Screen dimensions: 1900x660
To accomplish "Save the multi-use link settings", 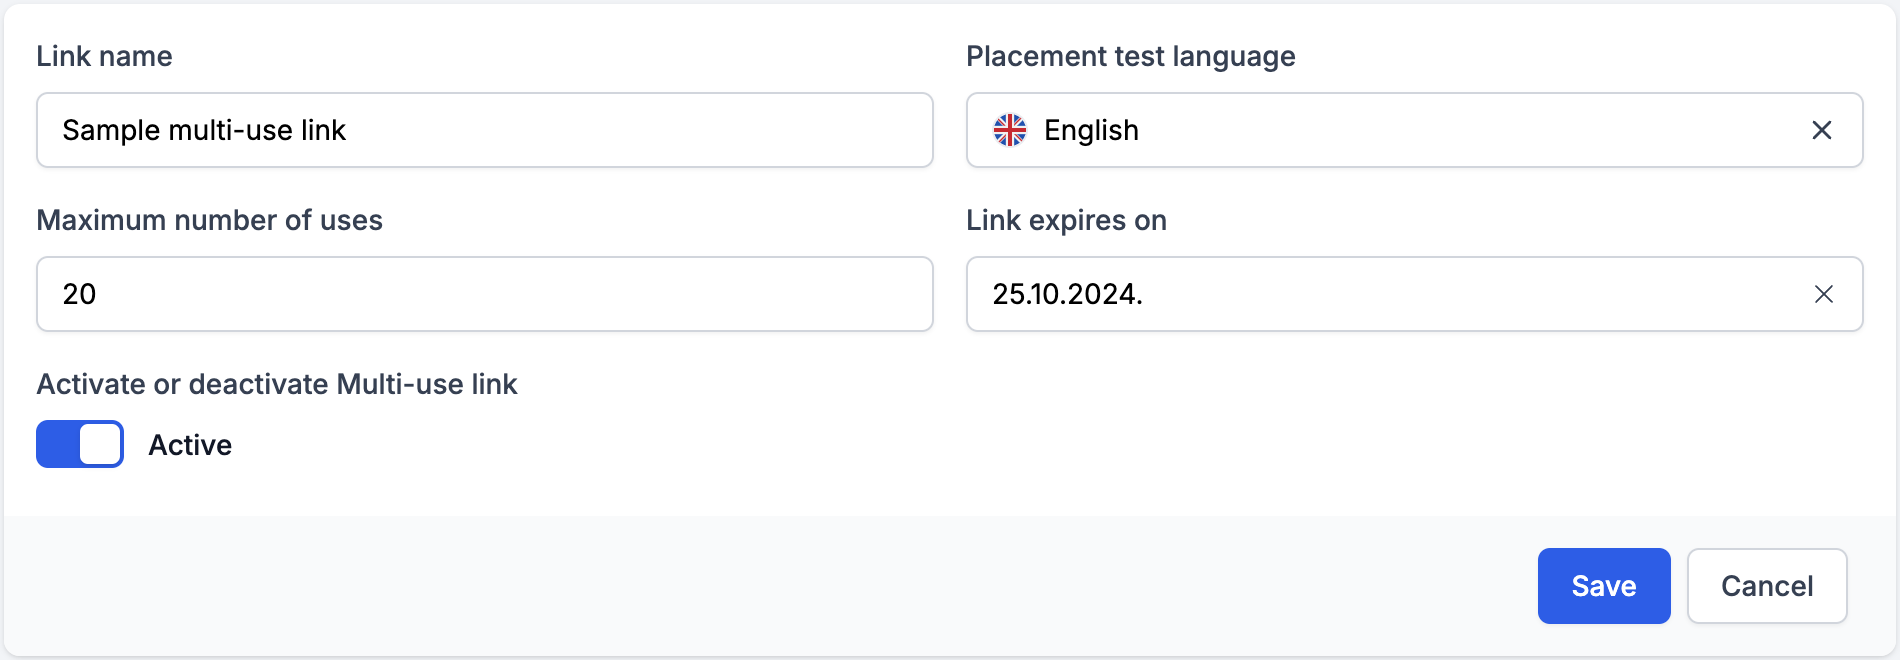I will (1604, 586).
